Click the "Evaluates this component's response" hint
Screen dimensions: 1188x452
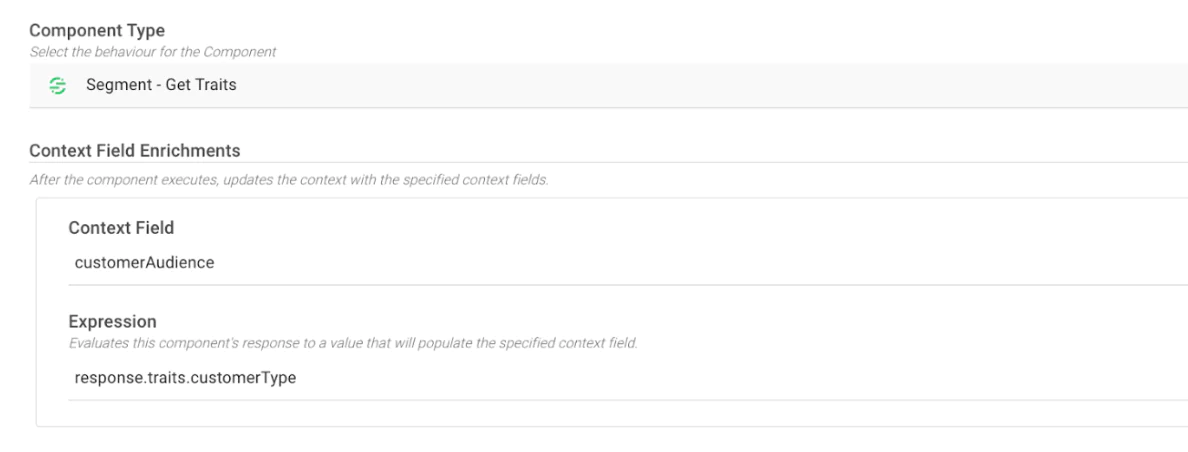(352, 343)
